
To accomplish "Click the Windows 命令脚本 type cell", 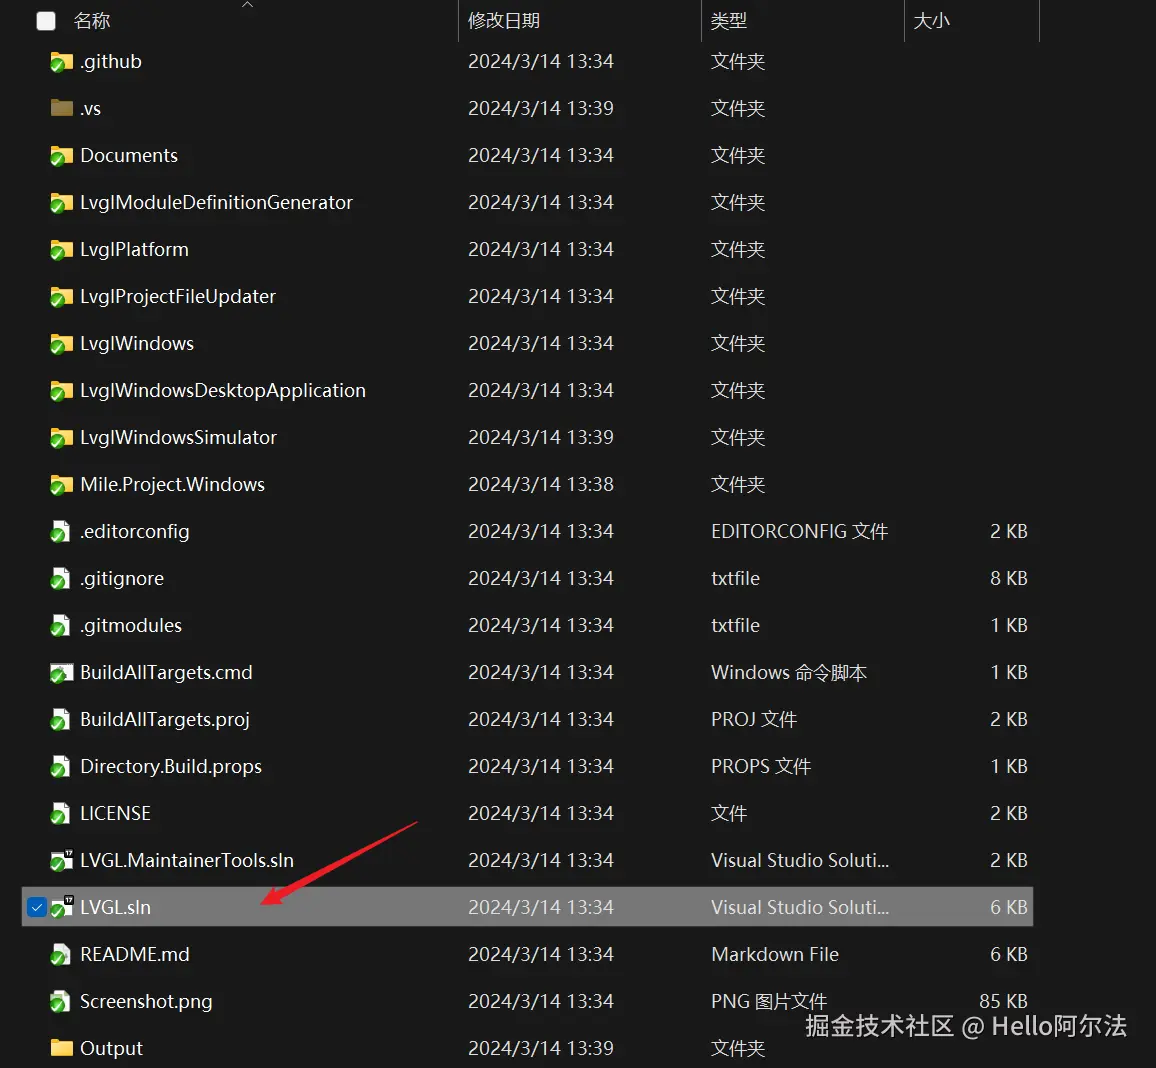I will point(789,672).
